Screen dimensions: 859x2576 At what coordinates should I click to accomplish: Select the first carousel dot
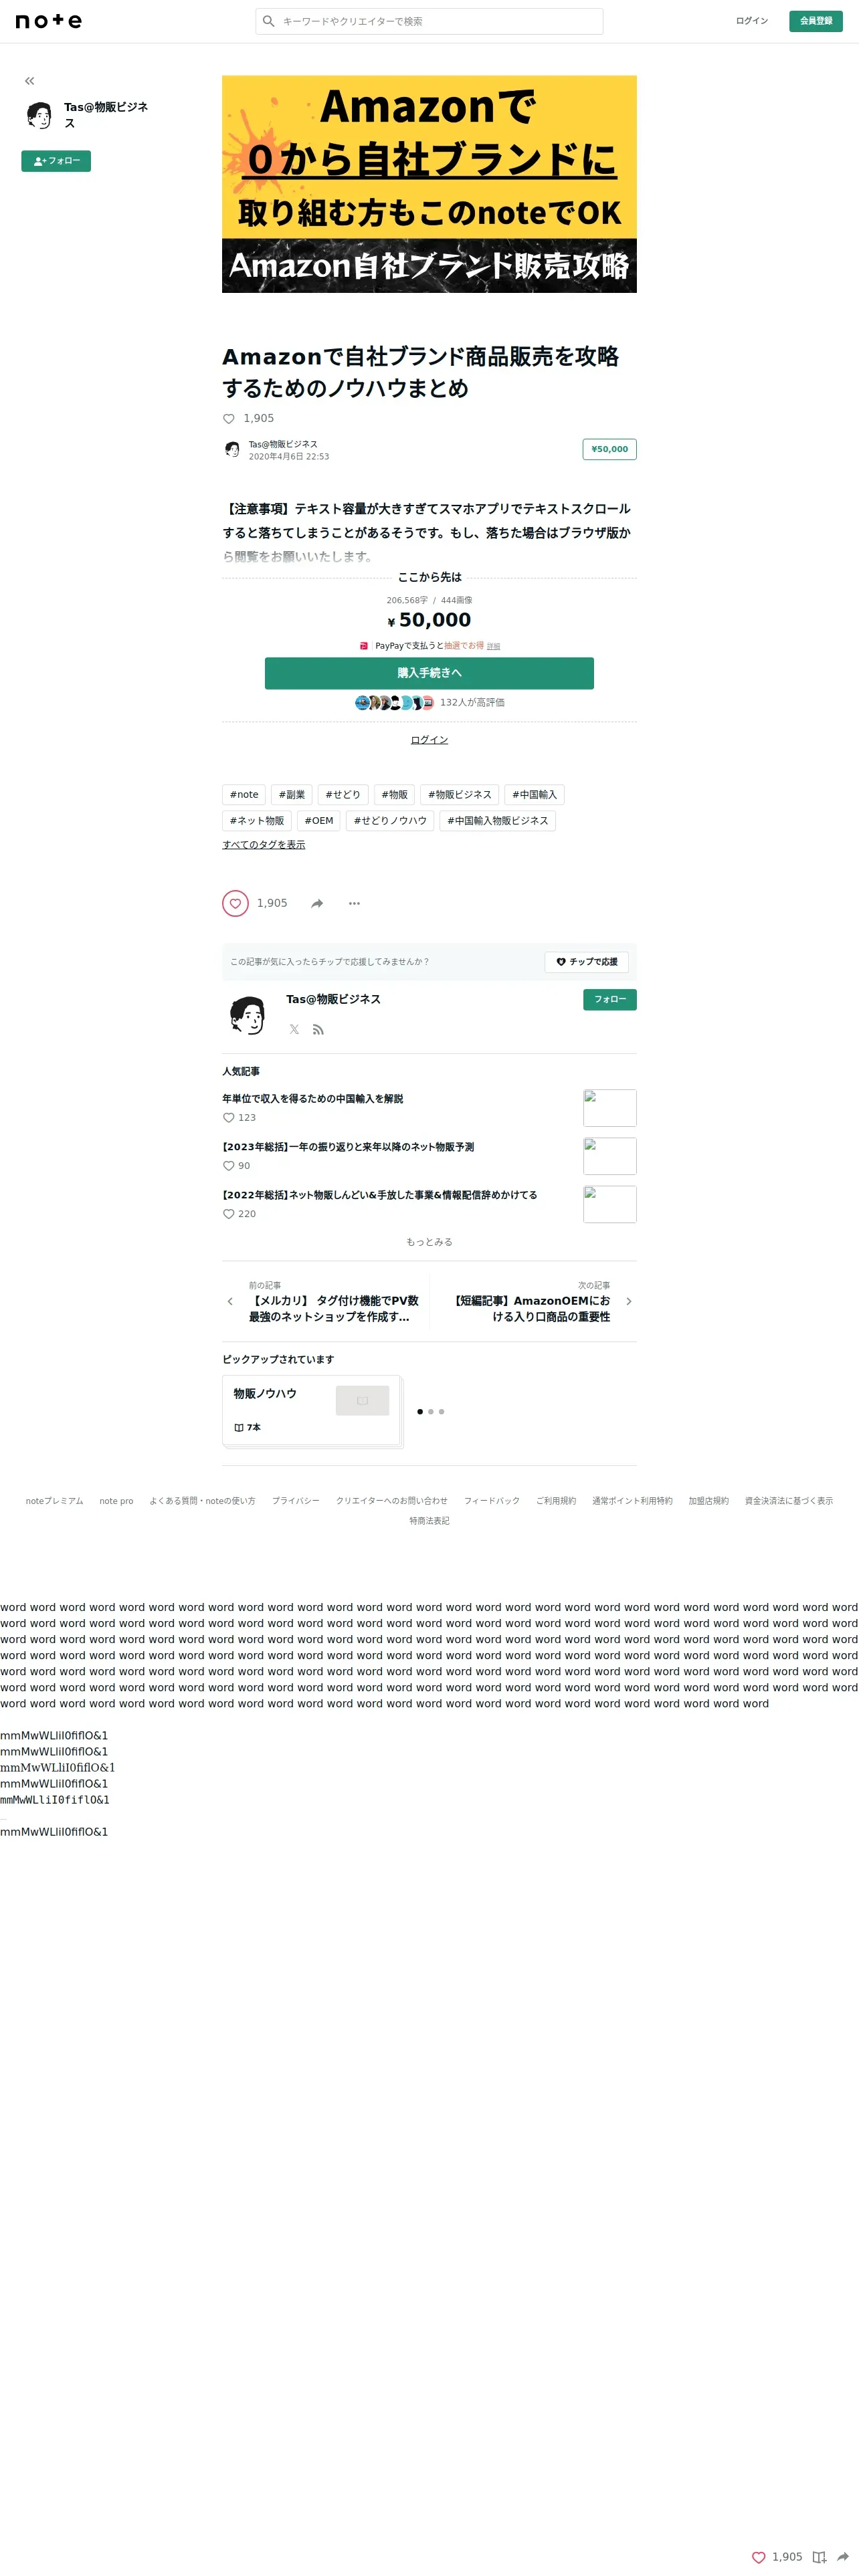tap(420, 1412)
